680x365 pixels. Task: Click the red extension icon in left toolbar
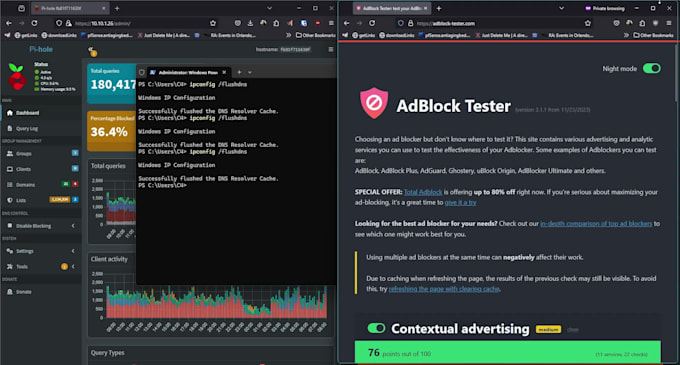(318, 23)
